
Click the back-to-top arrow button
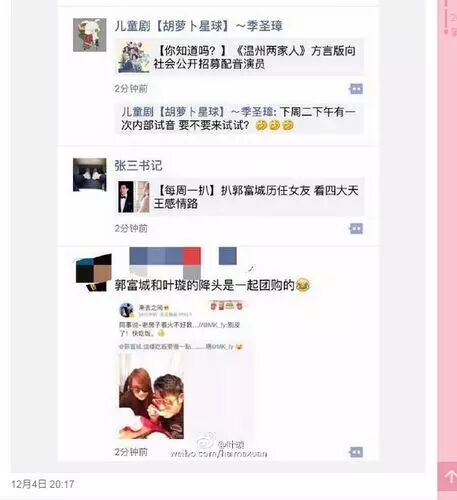click(448, 476)
